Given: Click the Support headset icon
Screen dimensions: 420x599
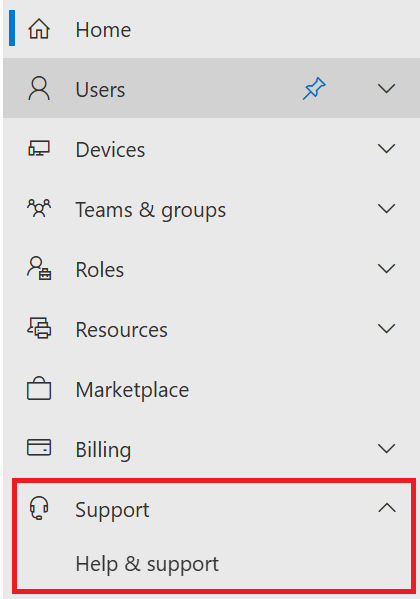Looking at the screenshot, I should click(39, 508).
